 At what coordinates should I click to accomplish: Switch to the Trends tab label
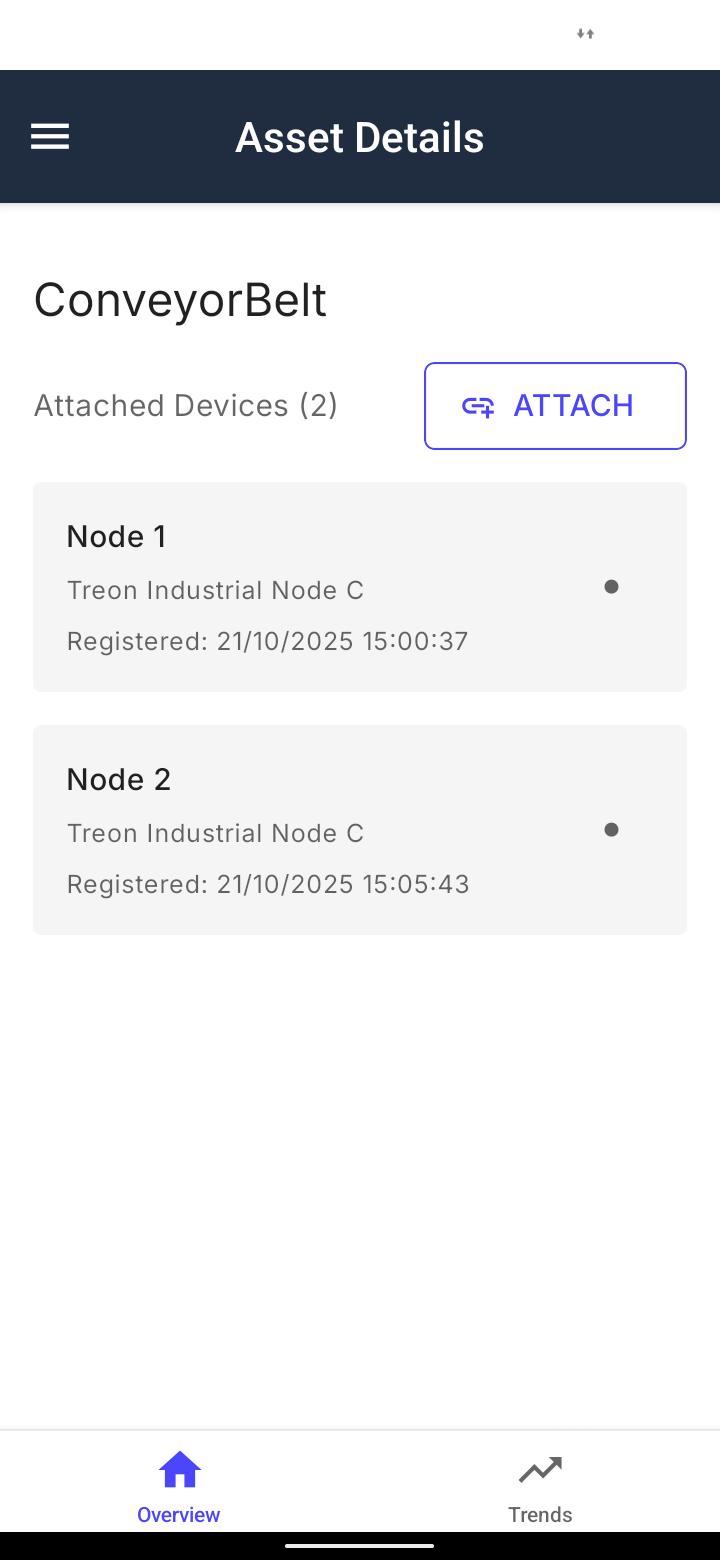tap(540, 1514)
